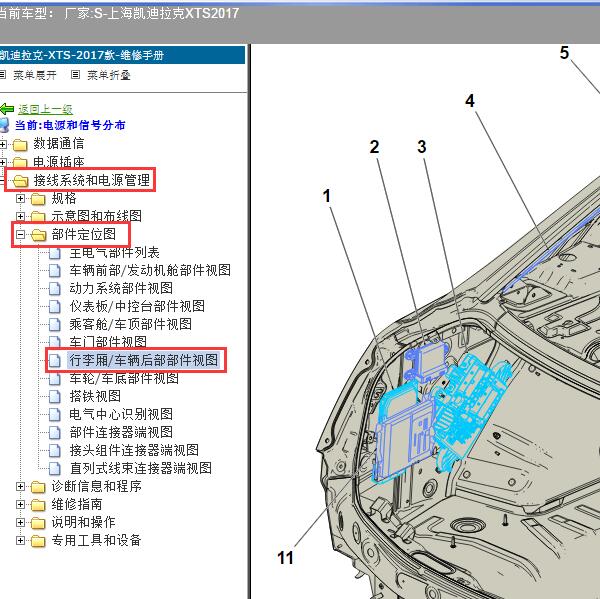Image resolution: width=600 pixels, height=599 pixels.
Task: Click callout number 11 in diagram
Action: [x=285, y=558]
